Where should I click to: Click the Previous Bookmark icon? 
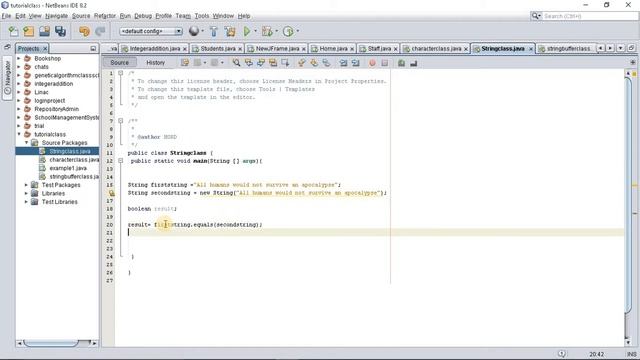302,63
